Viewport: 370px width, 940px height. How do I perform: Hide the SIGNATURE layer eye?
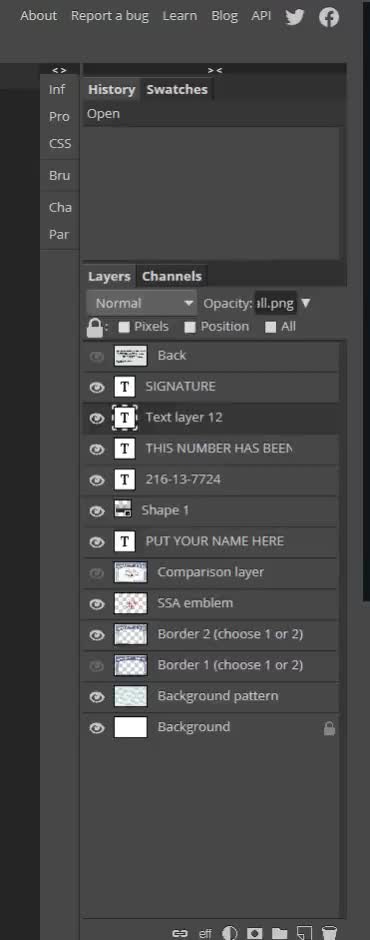click(x=97, y=387)
